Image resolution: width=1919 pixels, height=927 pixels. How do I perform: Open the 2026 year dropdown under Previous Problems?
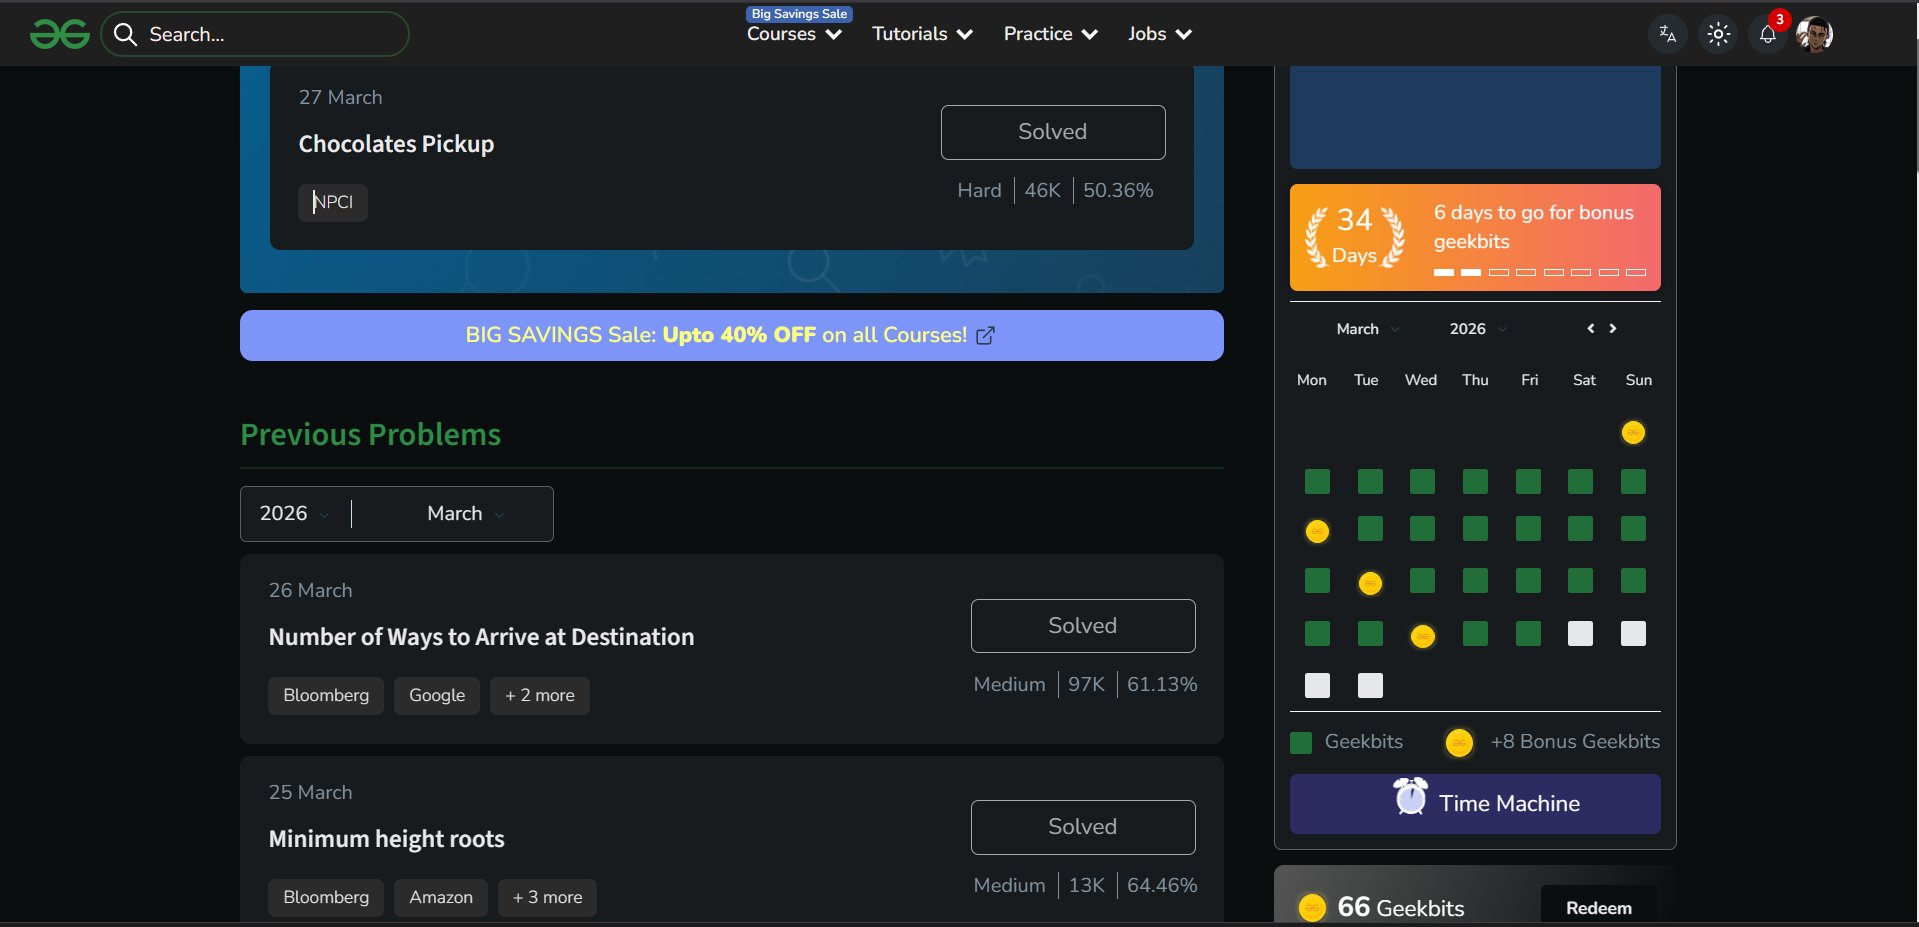click(294, 514)
